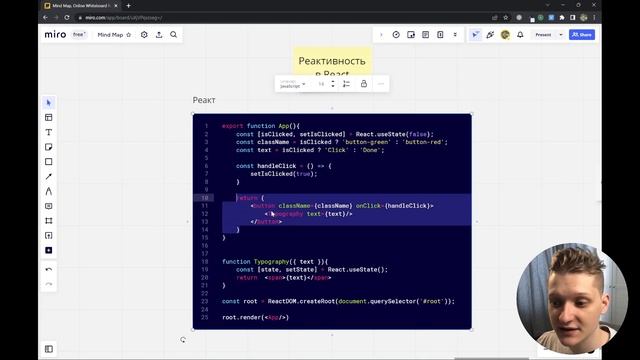640x360 pixels.
Task: Increase or decrease code font size stepper
Action: pos(333,84)
